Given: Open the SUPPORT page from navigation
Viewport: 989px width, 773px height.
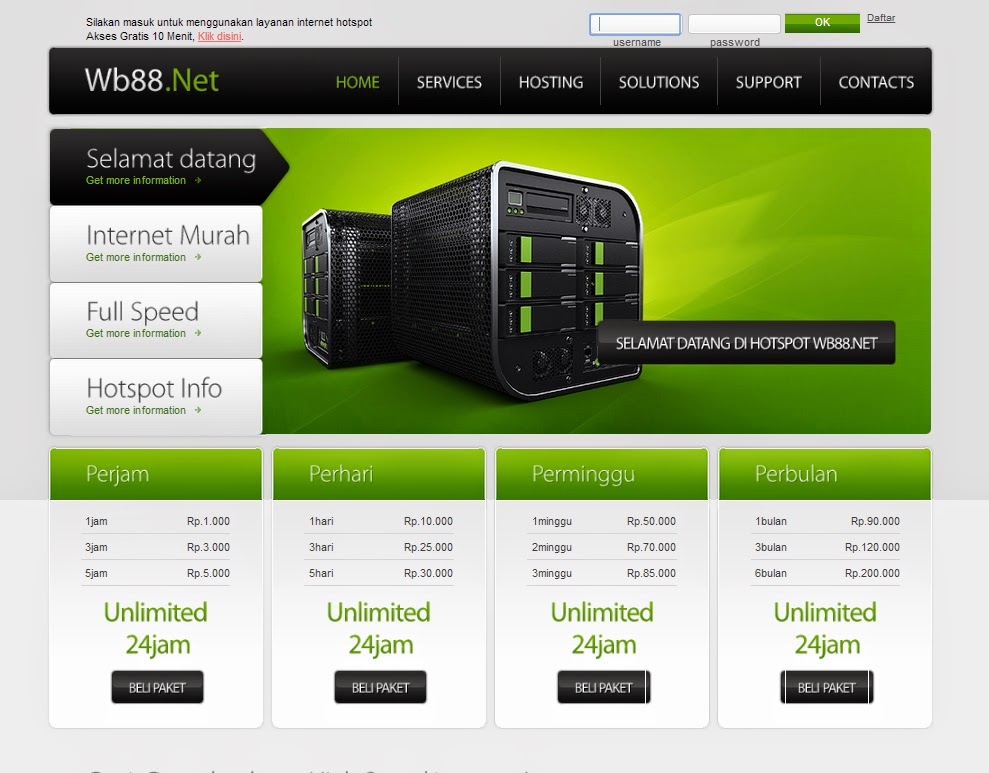Looking at the screenshot, I should coord(768,82).
